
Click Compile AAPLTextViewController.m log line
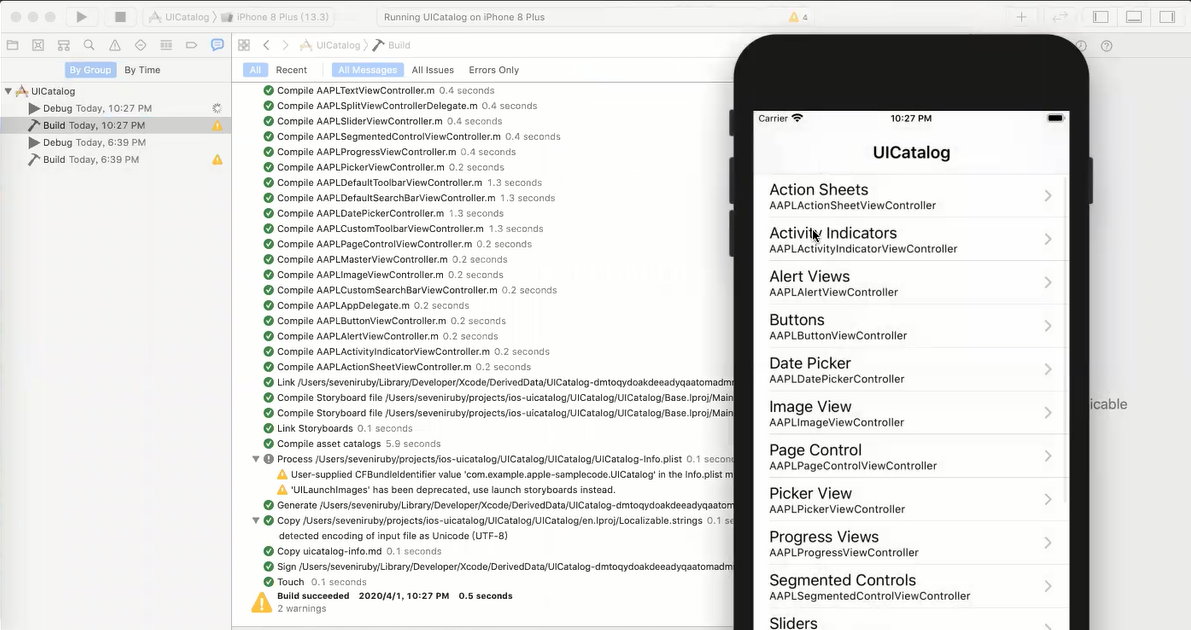coord(378,90)
